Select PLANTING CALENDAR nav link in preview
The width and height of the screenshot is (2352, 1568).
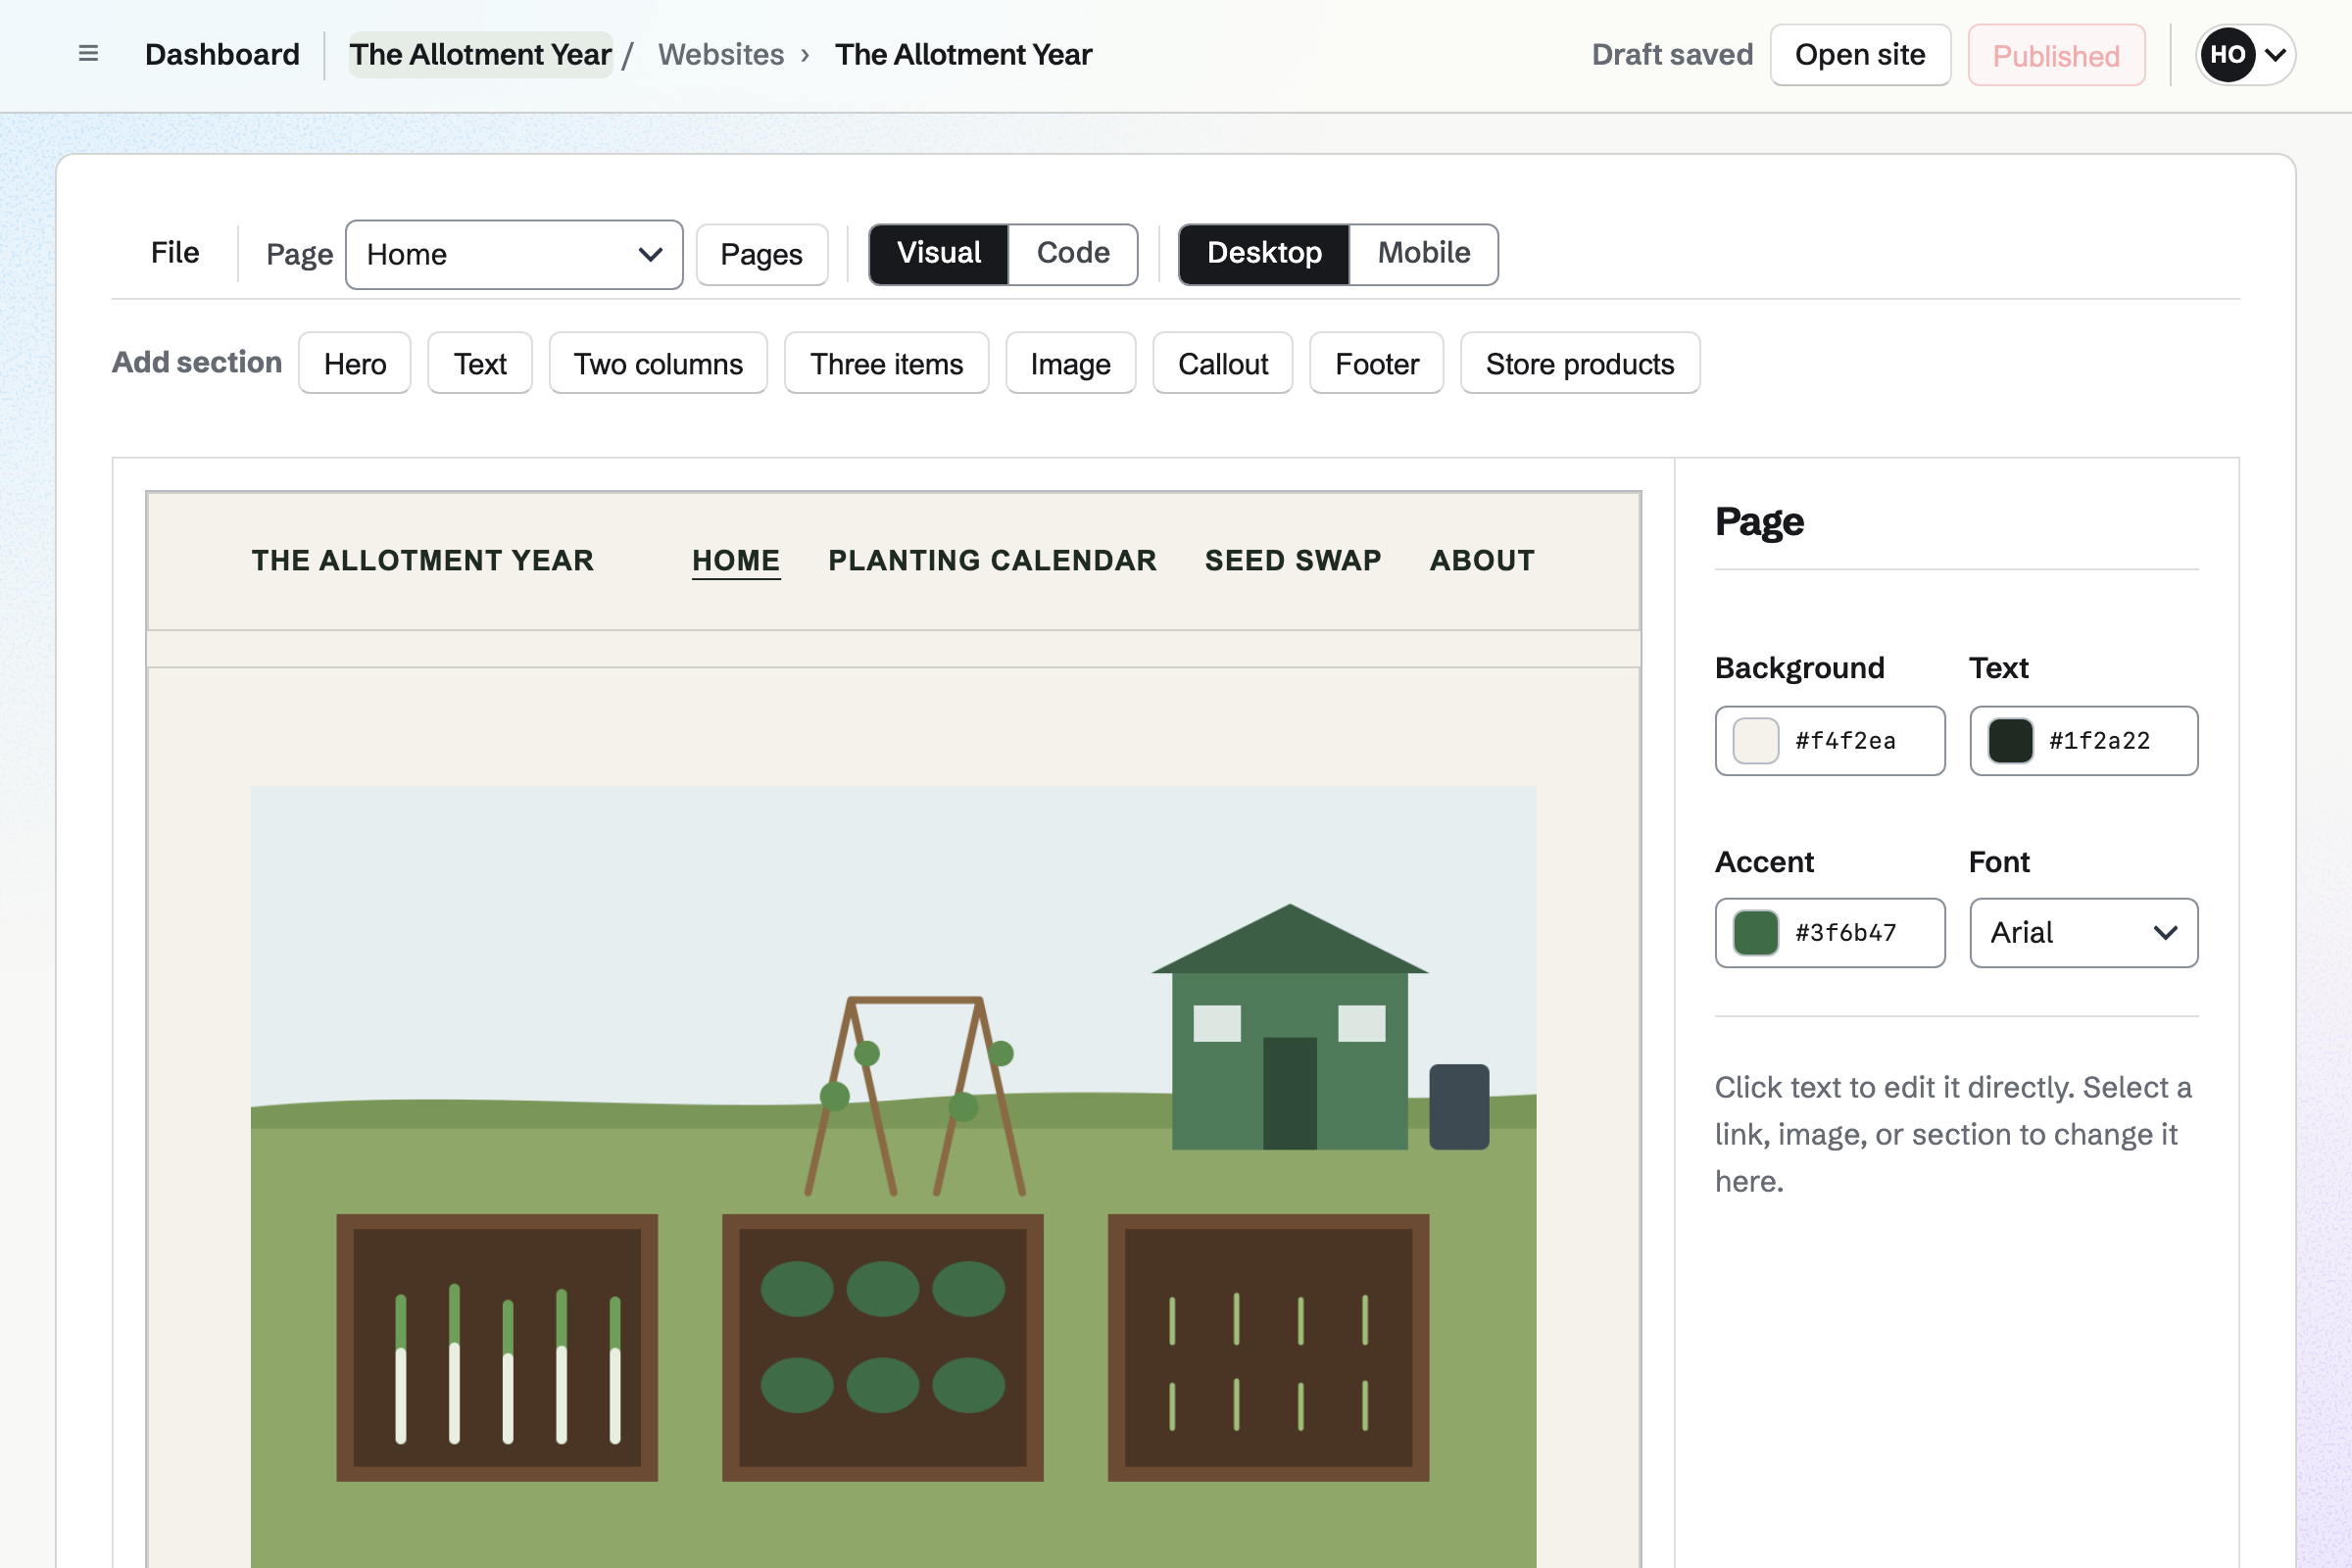pyautogui.click(x=992, y=560)
